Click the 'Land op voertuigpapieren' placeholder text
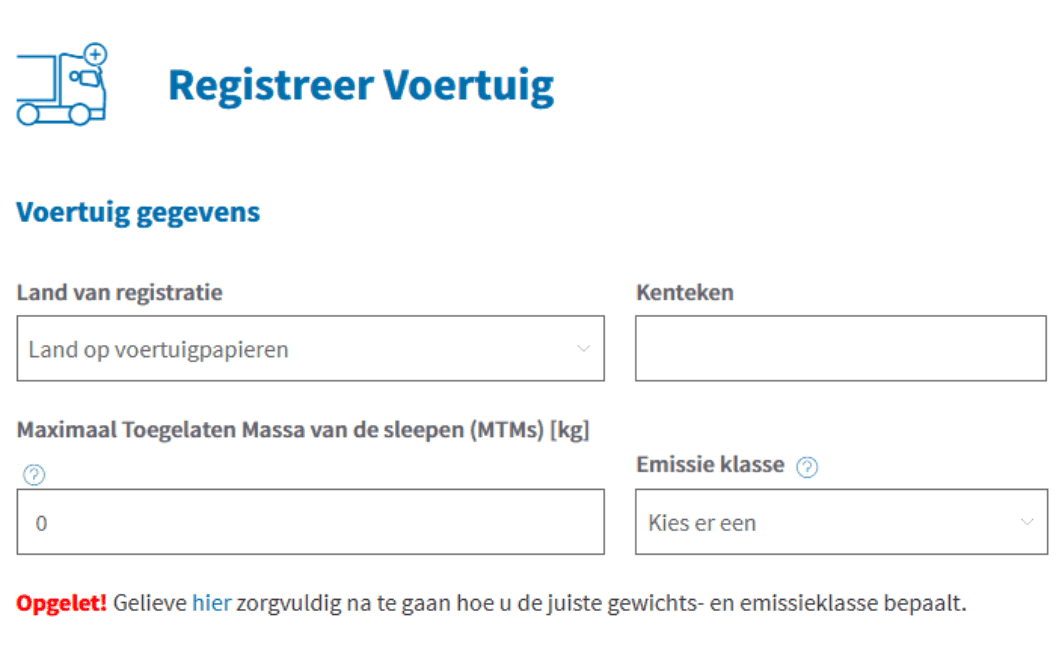Image resolution: width=1056 pixels, height=663 pixels. pyautogui.click(x=158, y=350)
